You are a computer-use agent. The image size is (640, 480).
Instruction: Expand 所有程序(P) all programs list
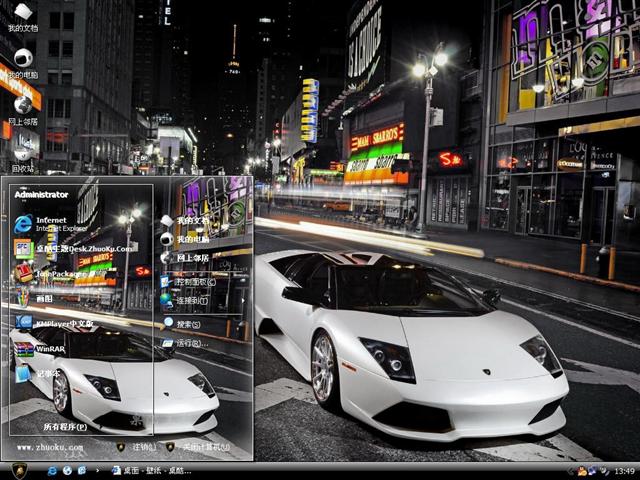(x=65, y=427)
